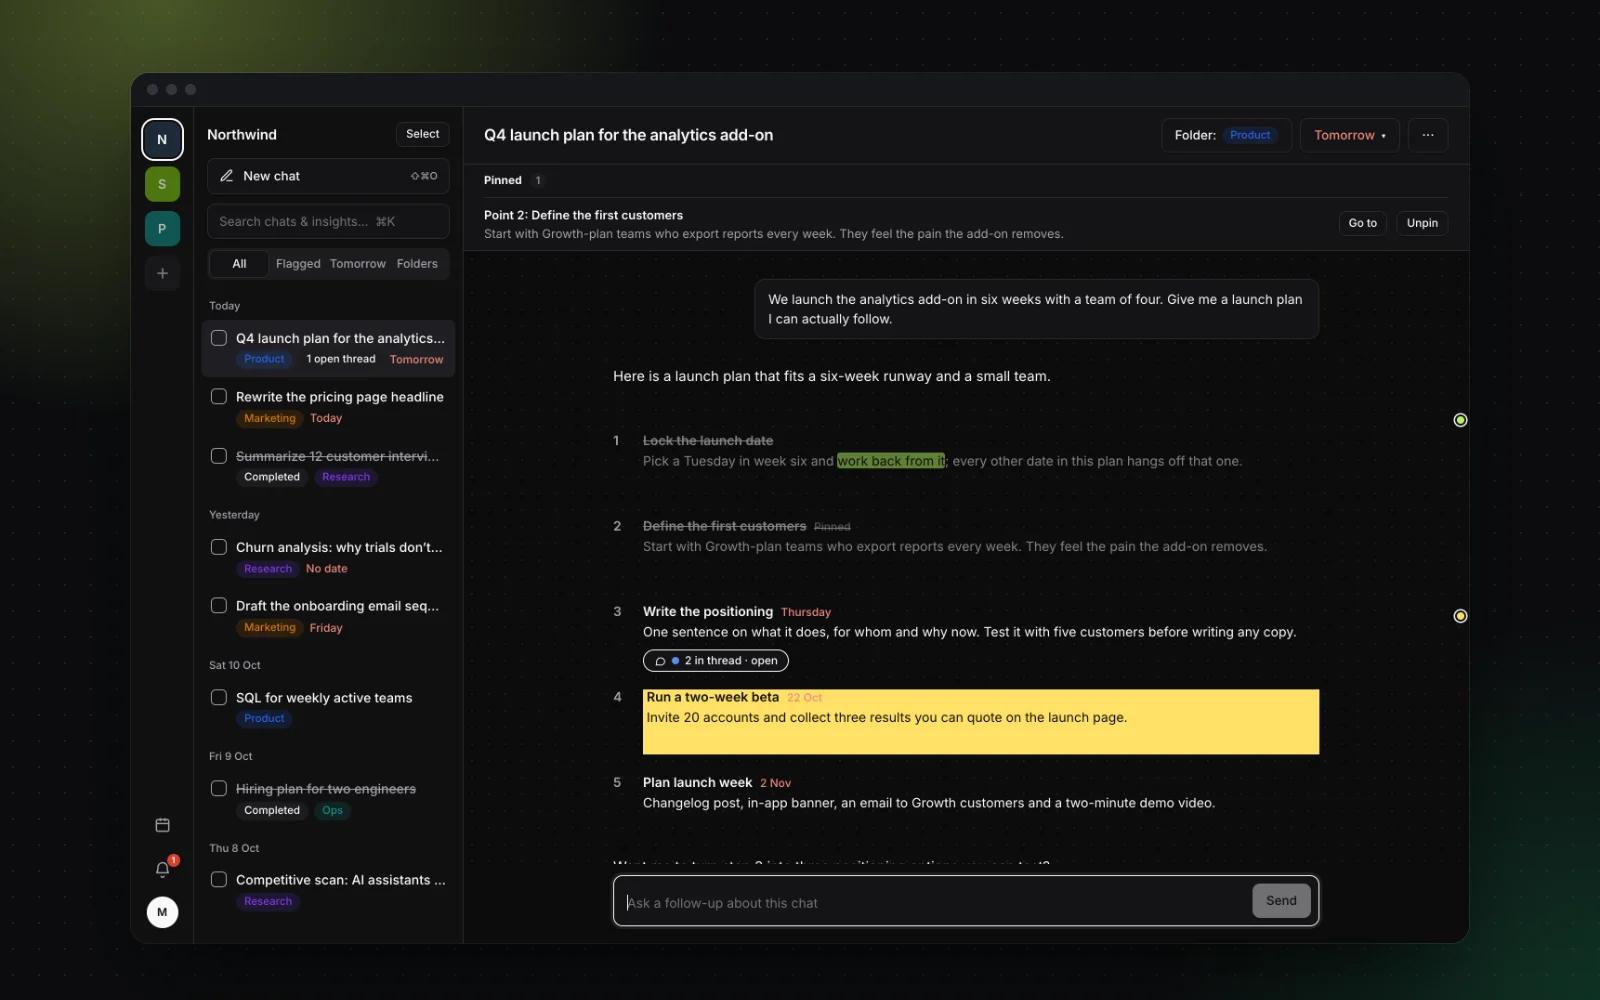The width and height of the screenshot is (1600, 1000).
Task: Click the No date label under Churn analysis
Action: [327, 569]
